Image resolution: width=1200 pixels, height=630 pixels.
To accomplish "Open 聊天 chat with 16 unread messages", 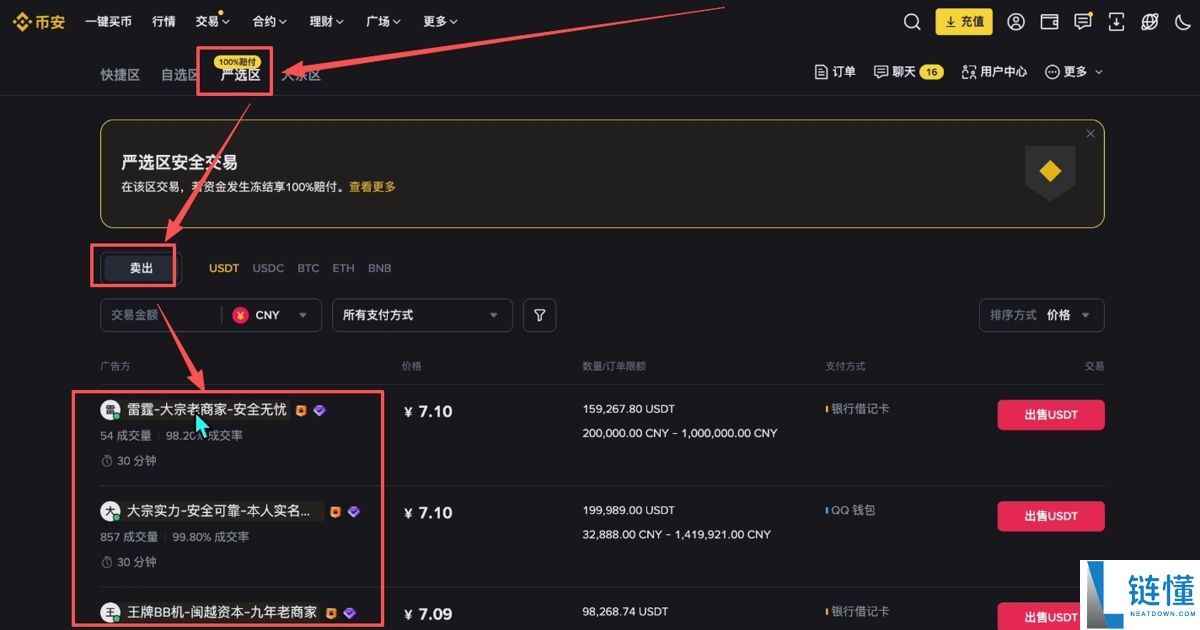I will point(906,71).
